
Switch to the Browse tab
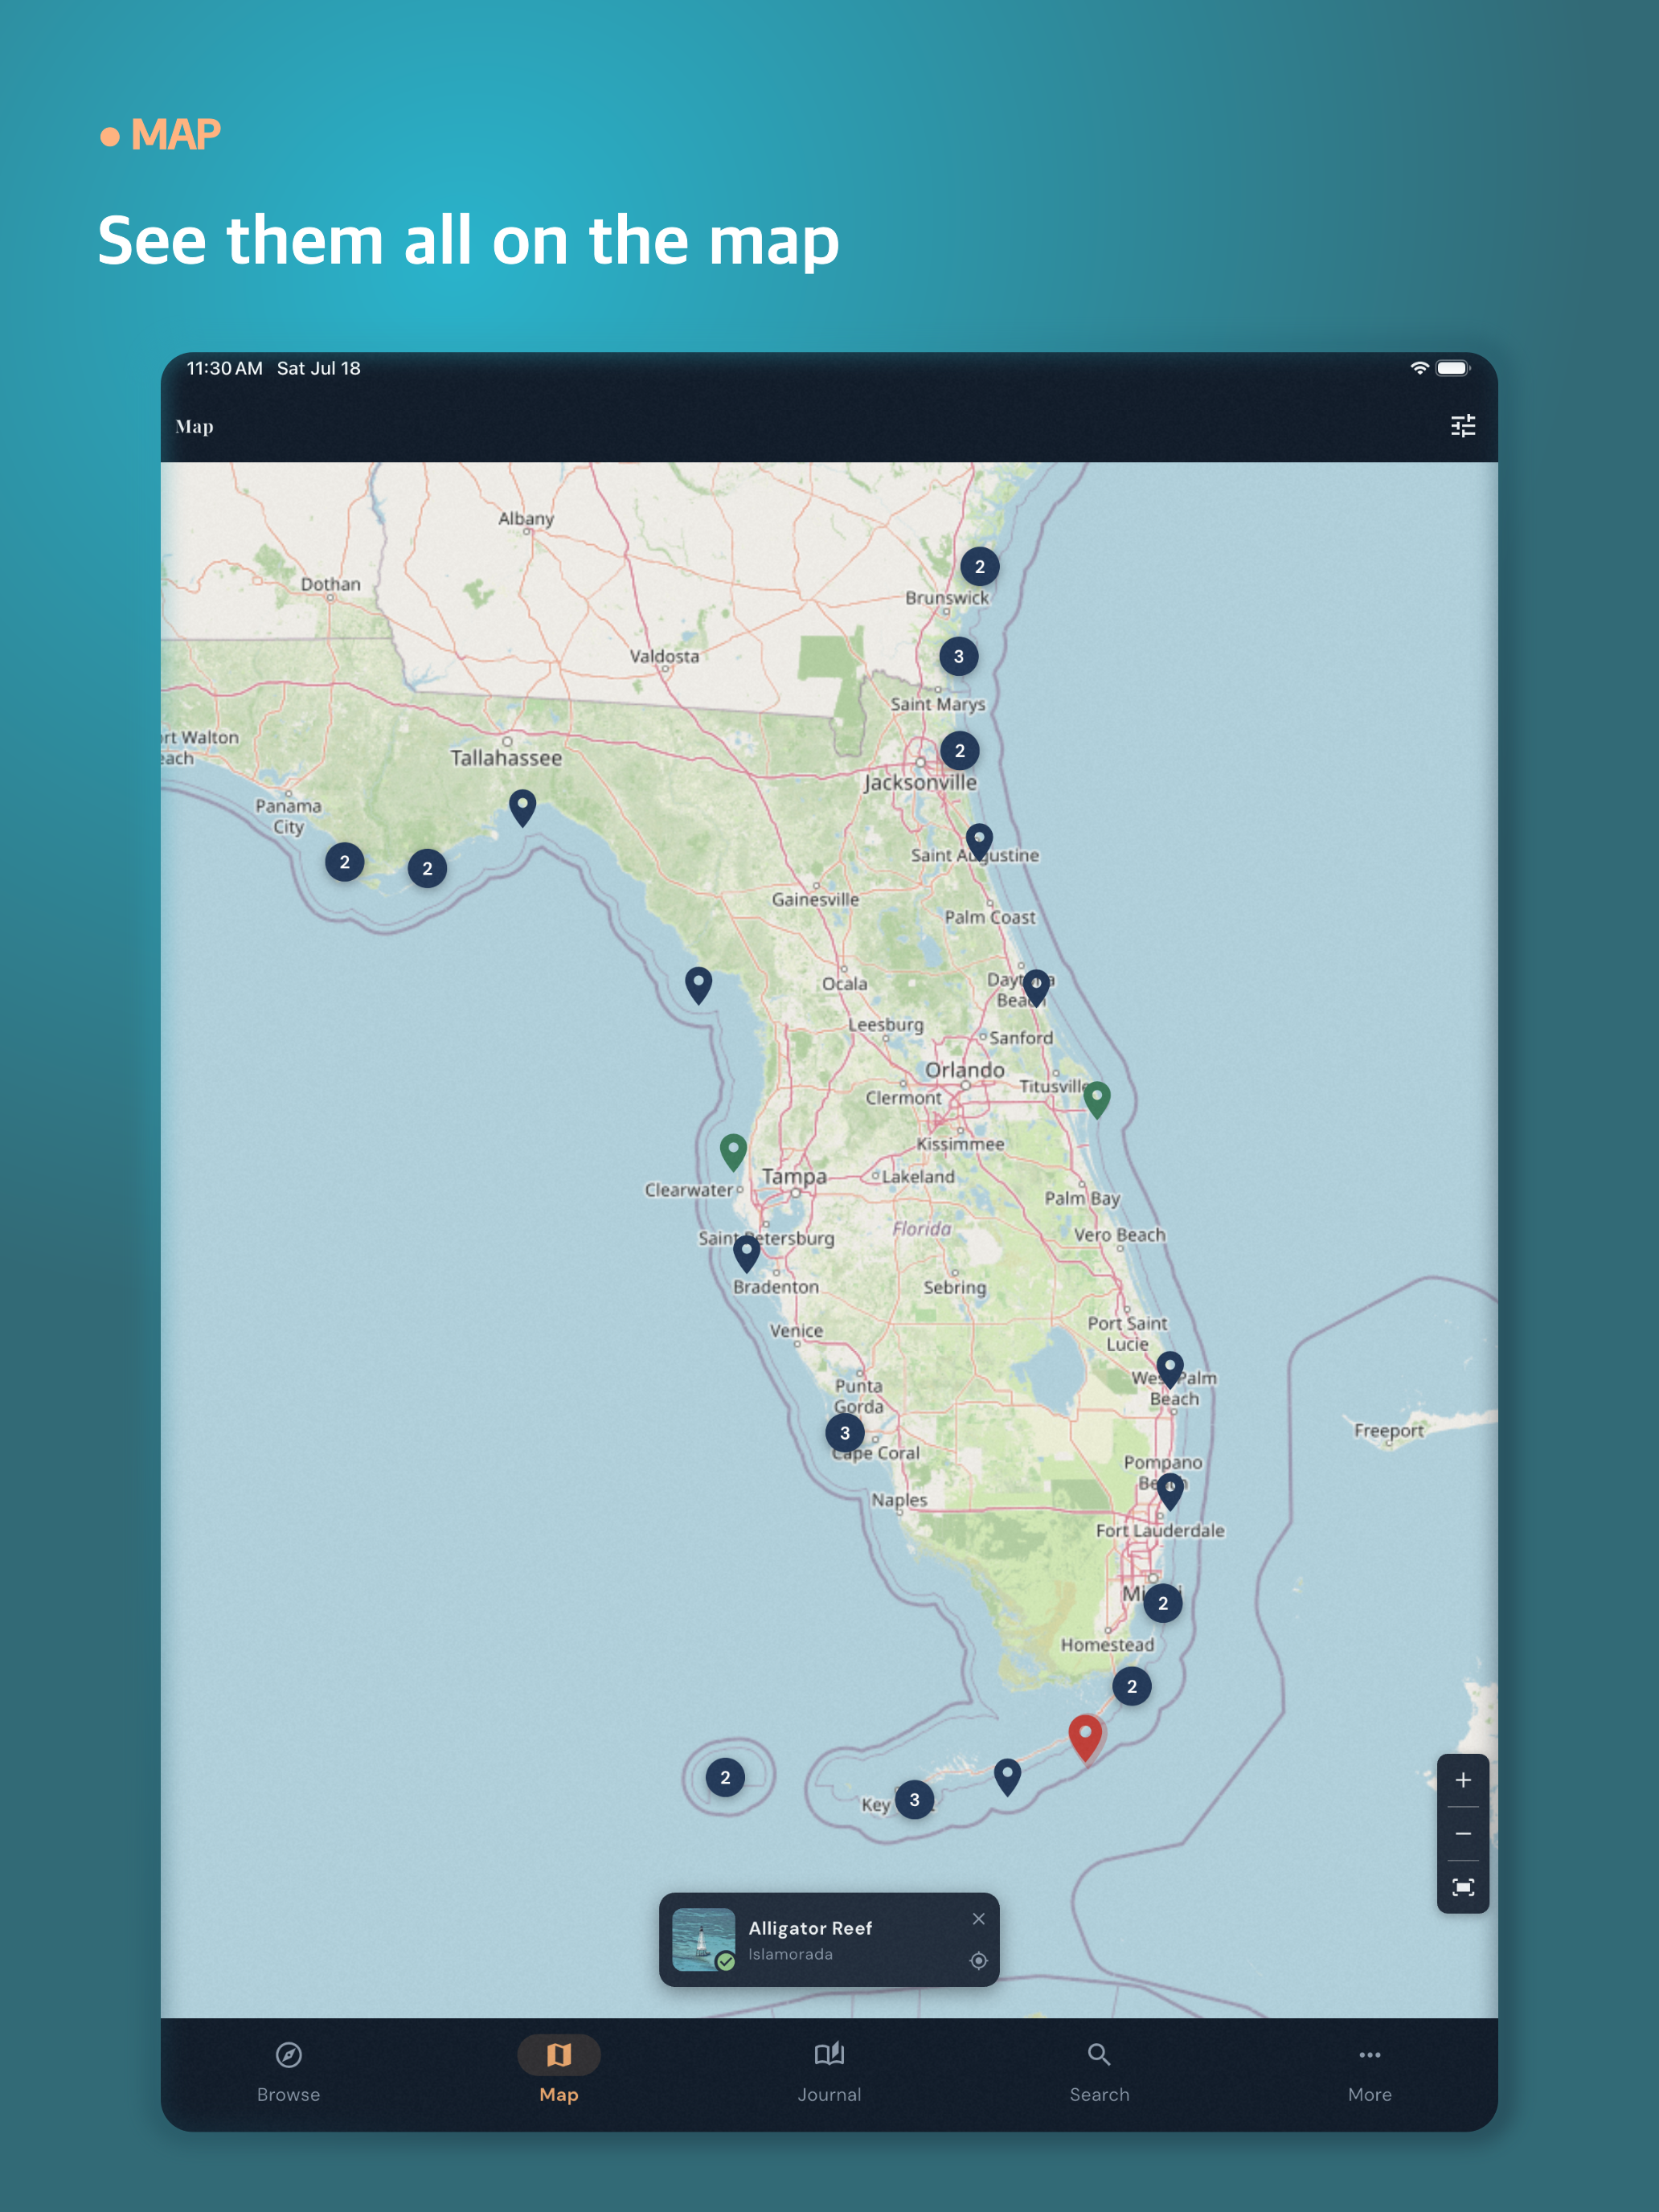(288, 2072)
